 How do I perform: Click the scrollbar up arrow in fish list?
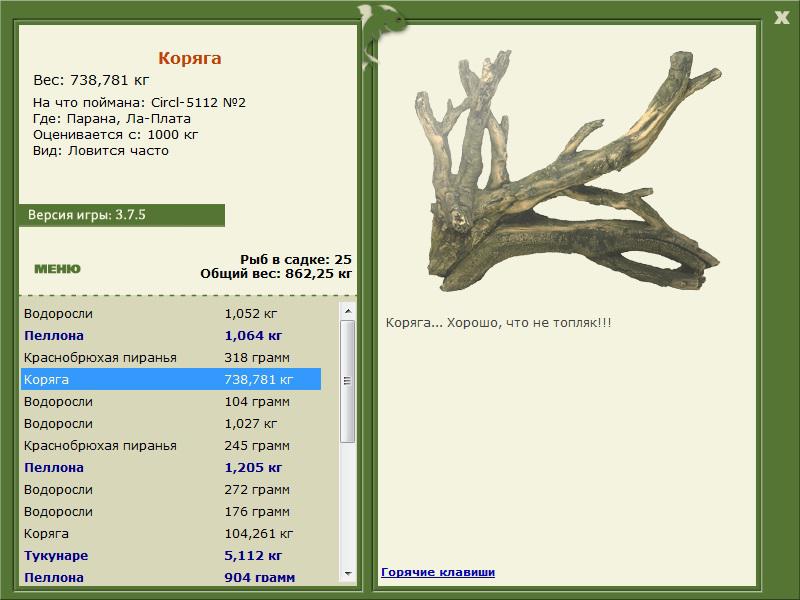348,311
